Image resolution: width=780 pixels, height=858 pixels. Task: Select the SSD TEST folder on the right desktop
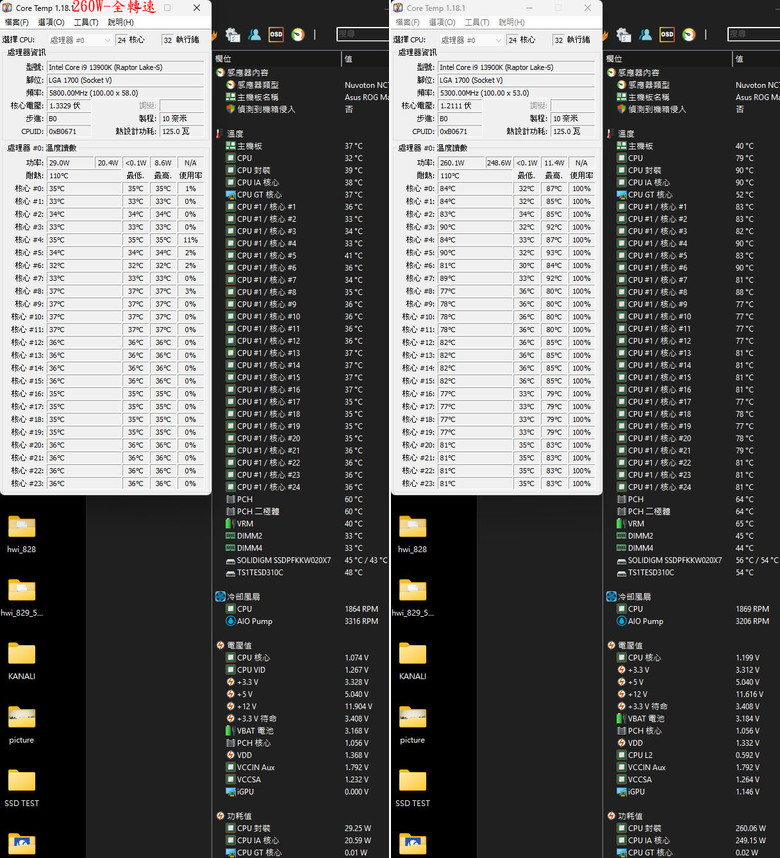[x=412, y=789]
